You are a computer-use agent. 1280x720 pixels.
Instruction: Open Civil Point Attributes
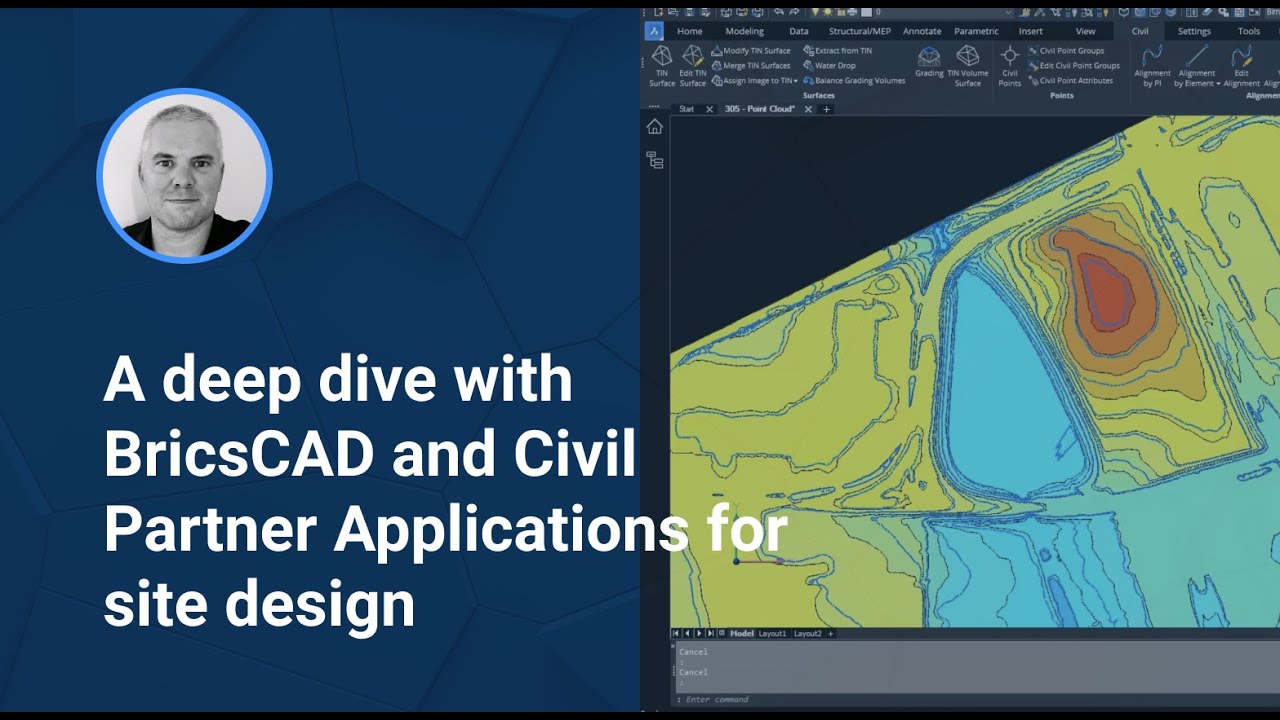(x=1069, y=80)
